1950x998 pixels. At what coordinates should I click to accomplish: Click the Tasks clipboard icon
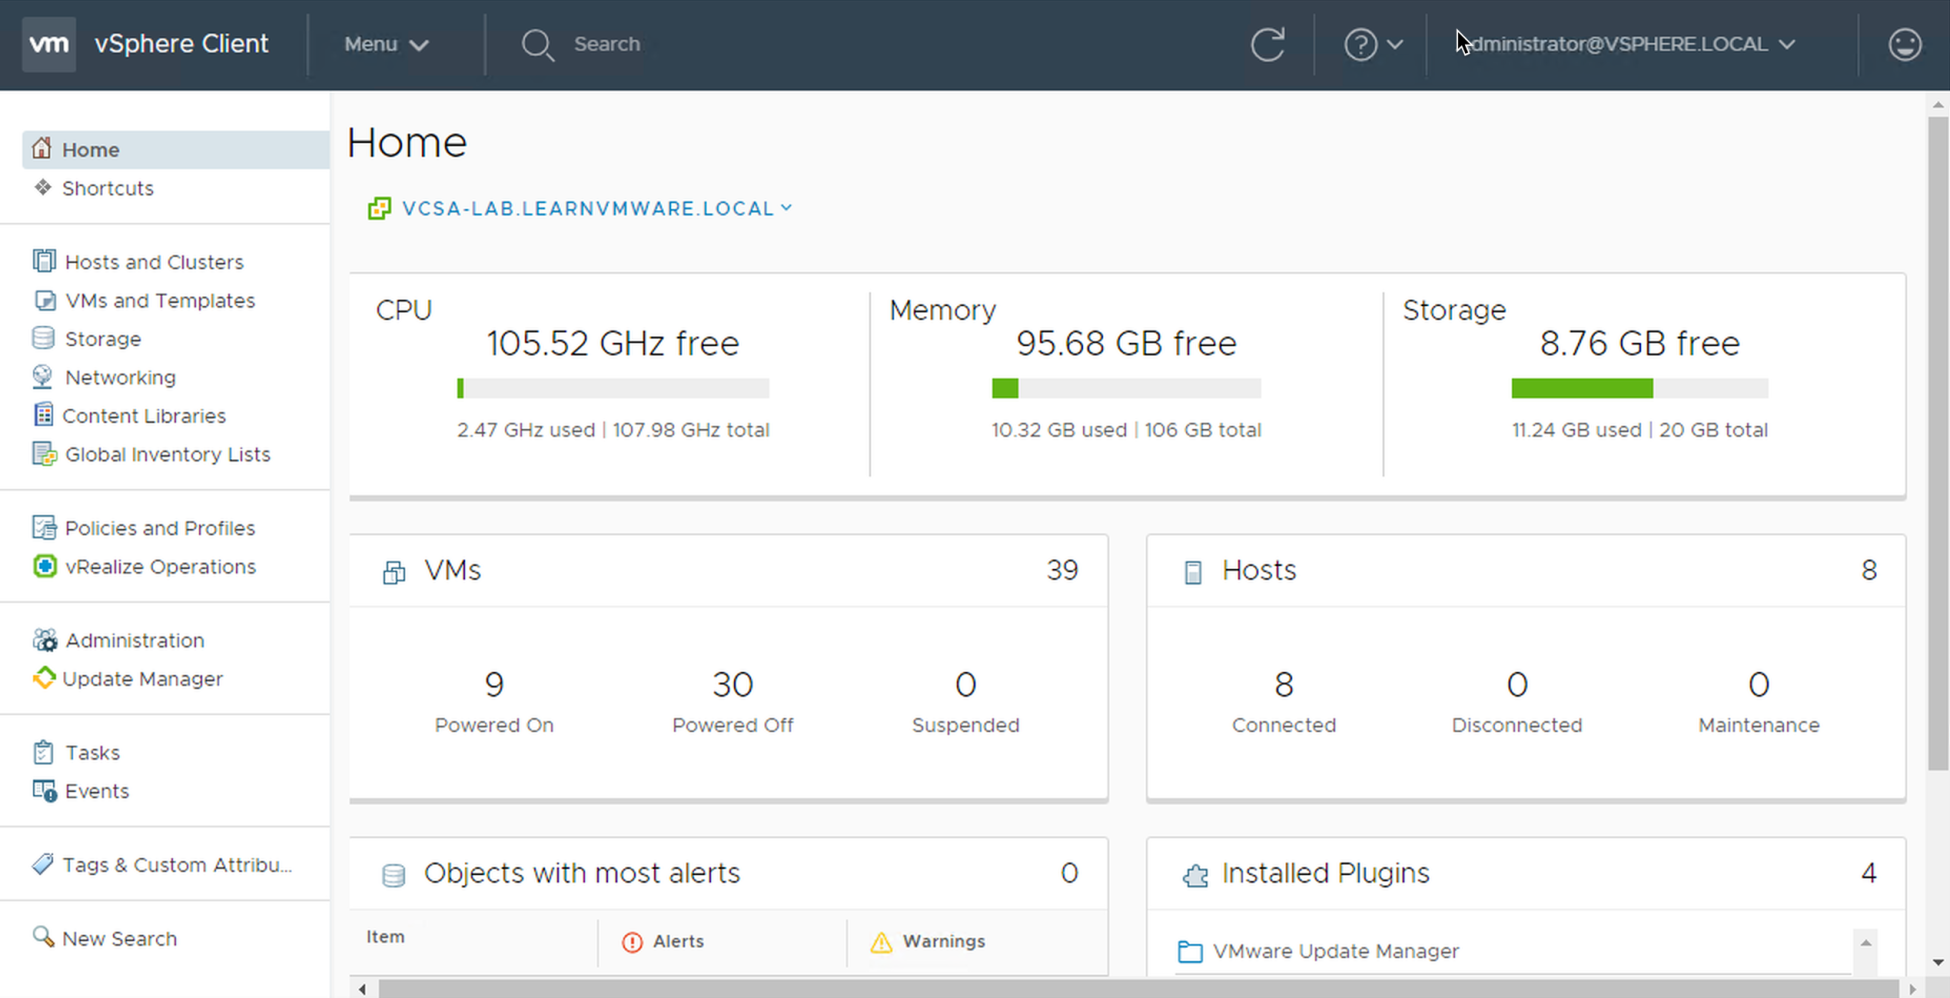(43, 752)
